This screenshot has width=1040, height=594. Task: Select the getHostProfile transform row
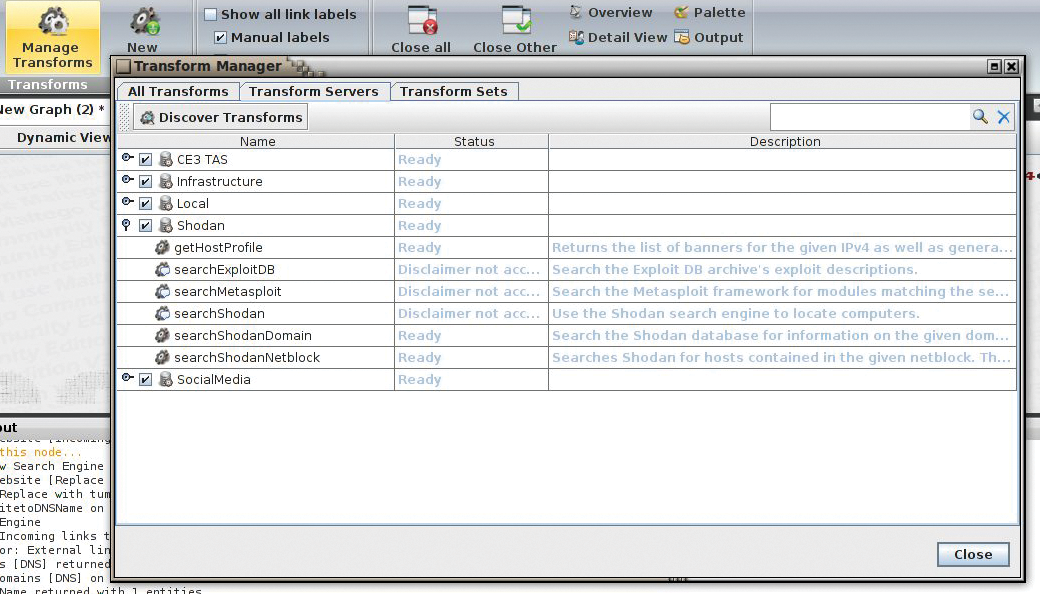tap(567, 247)
